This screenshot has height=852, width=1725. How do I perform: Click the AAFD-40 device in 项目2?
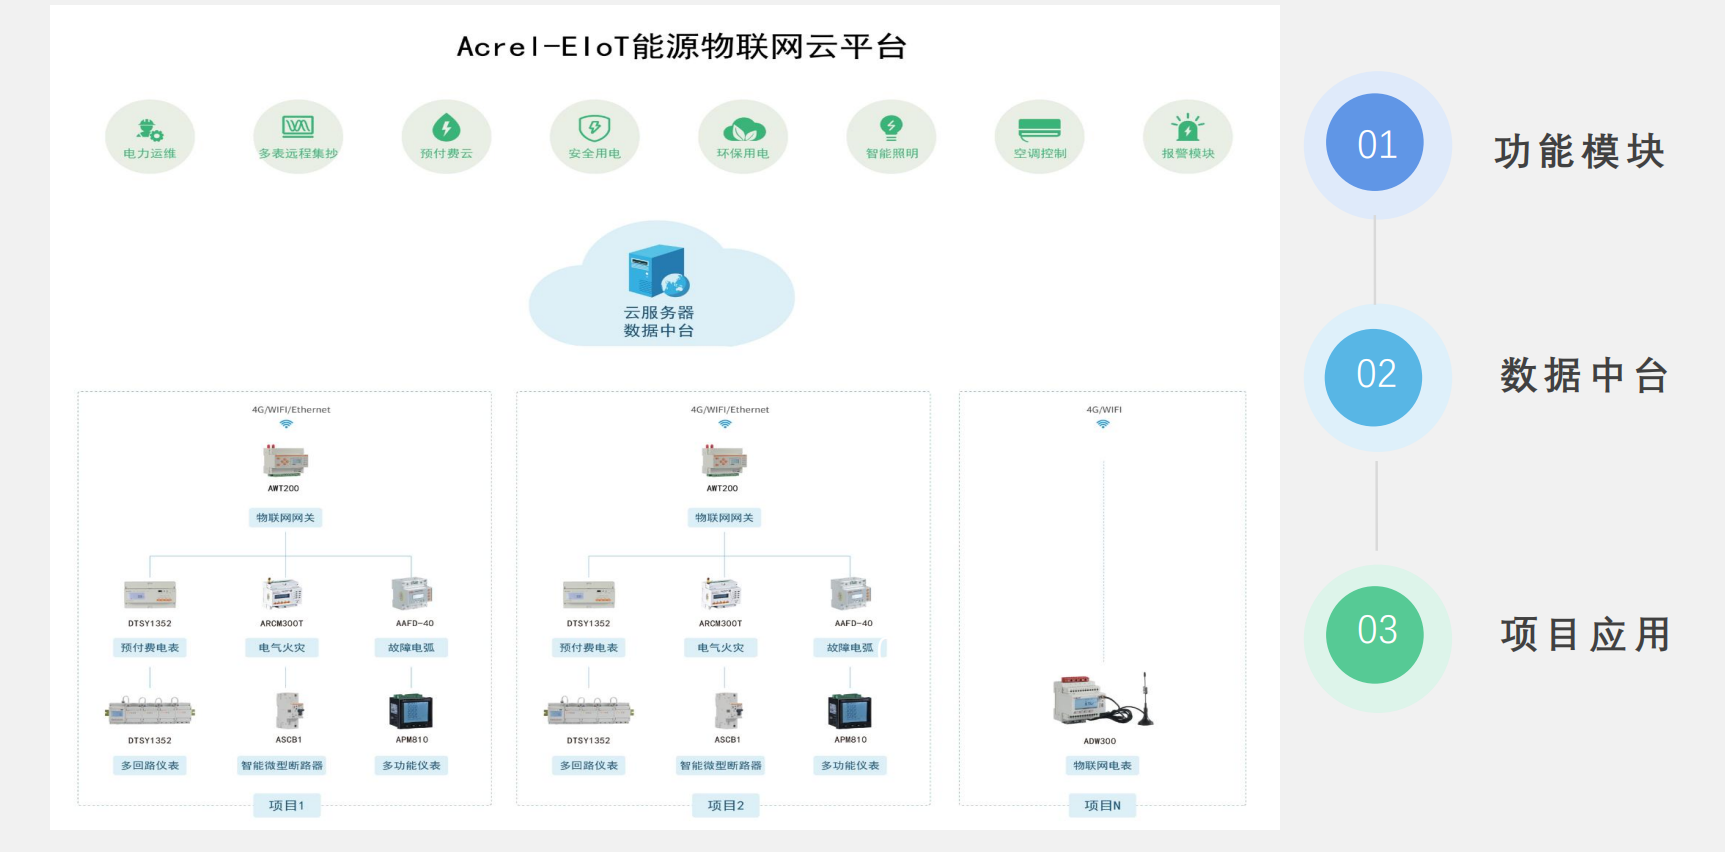coord(851,593)
